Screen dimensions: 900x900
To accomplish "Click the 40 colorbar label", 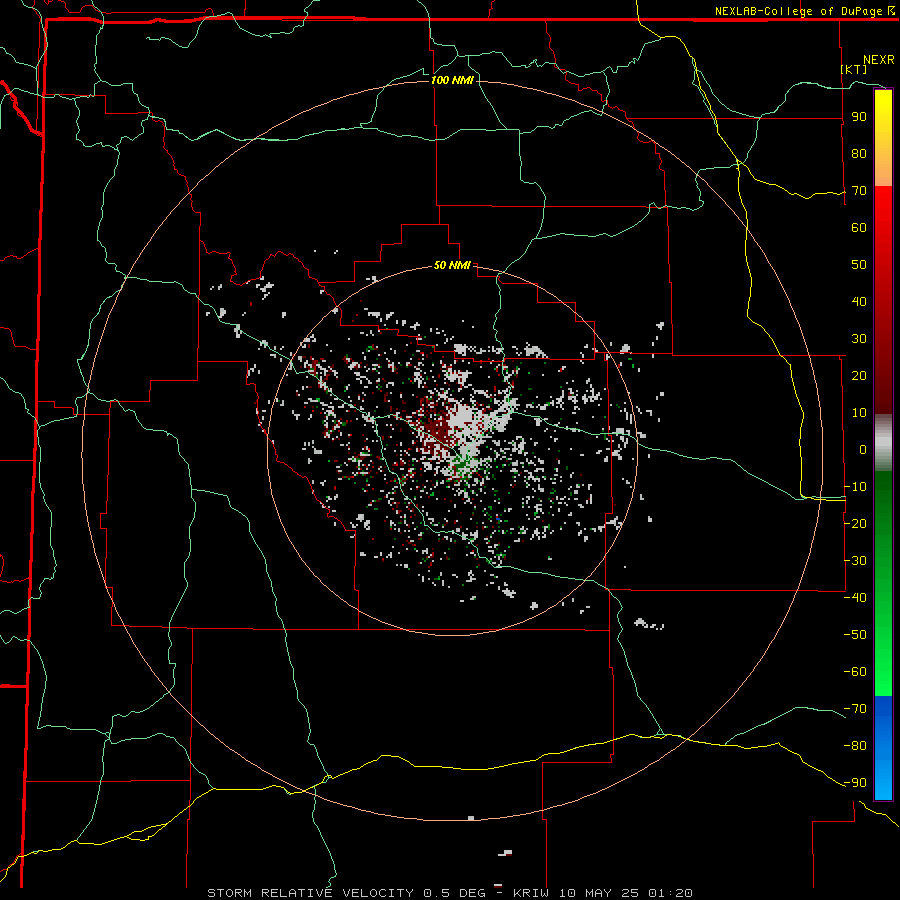I will (x=859, y=301).
